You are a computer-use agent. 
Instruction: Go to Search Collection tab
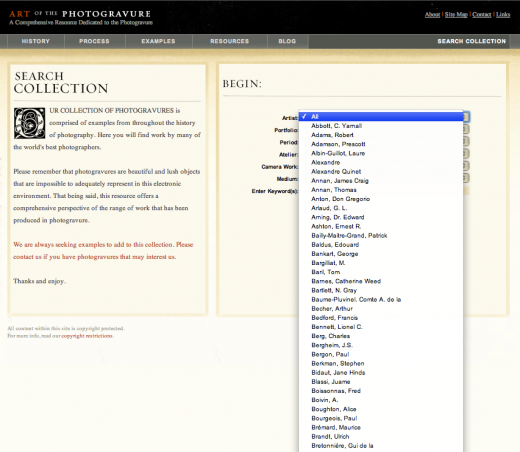coord(472,41)
